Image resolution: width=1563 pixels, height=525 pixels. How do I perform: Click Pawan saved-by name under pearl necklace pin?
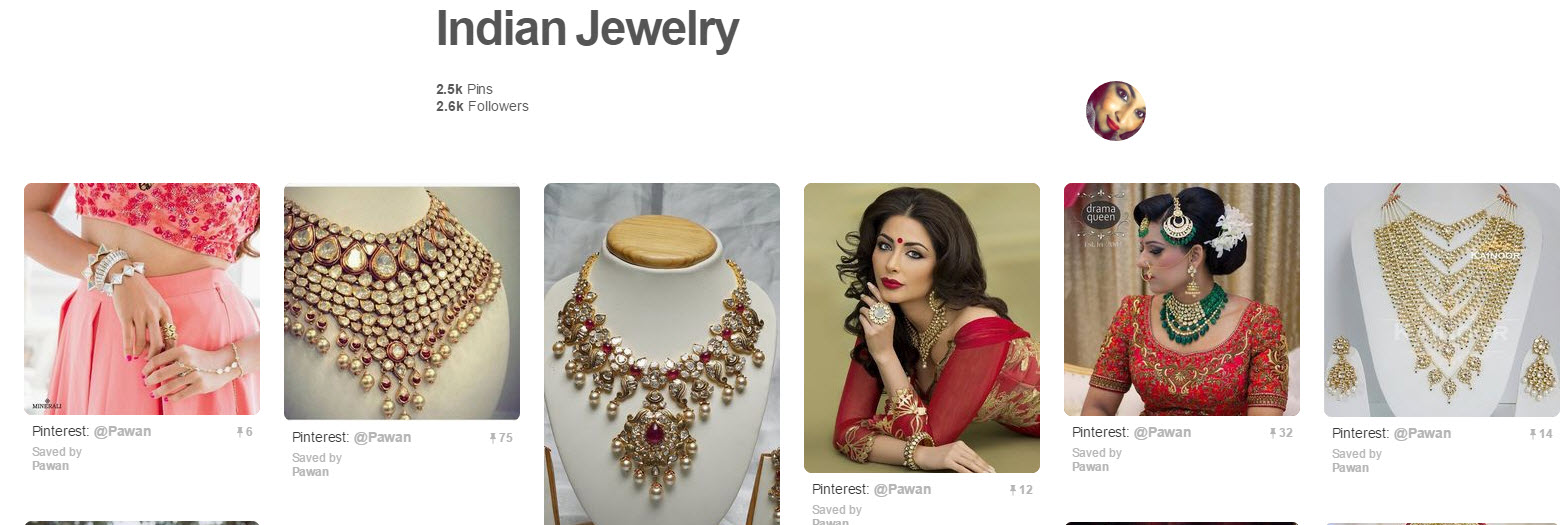click(1350, 467)
